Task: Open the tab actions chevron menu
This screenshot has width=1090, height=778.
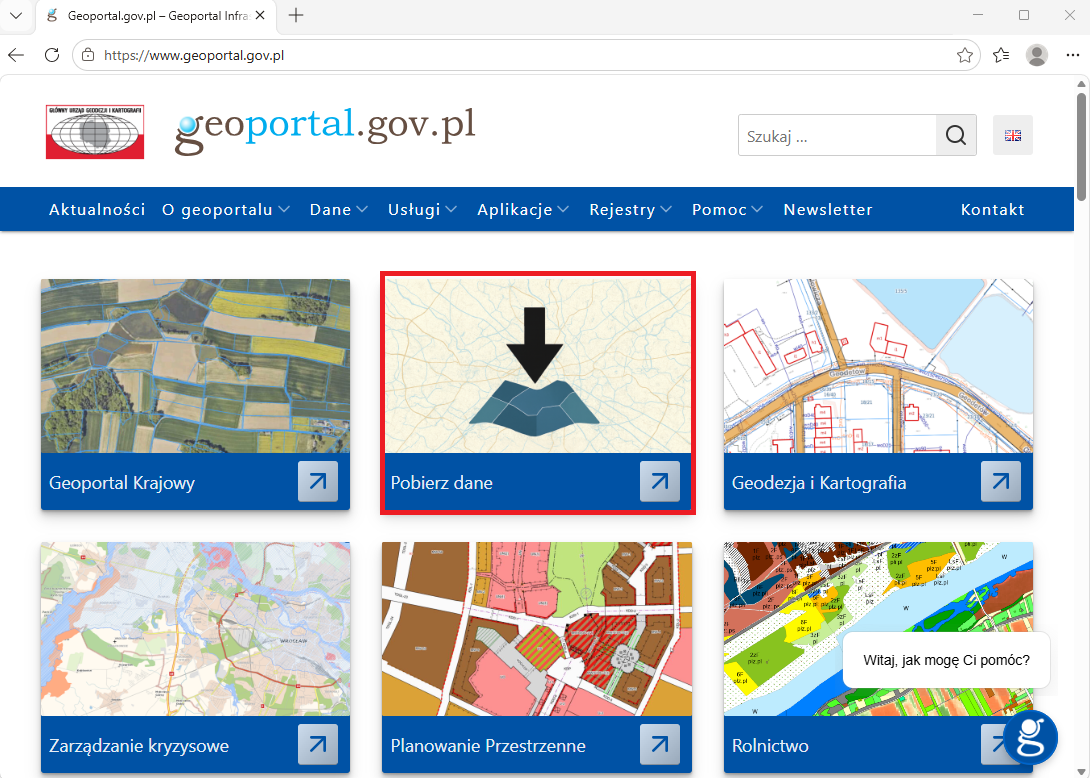Action: coord(16,15)
